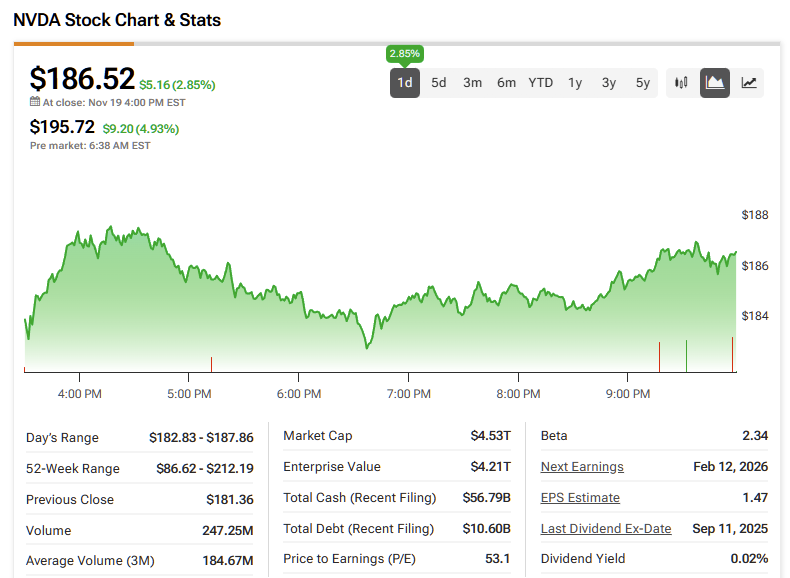
Task: Select the area chart view icon
Action: [x=715, y=83]
